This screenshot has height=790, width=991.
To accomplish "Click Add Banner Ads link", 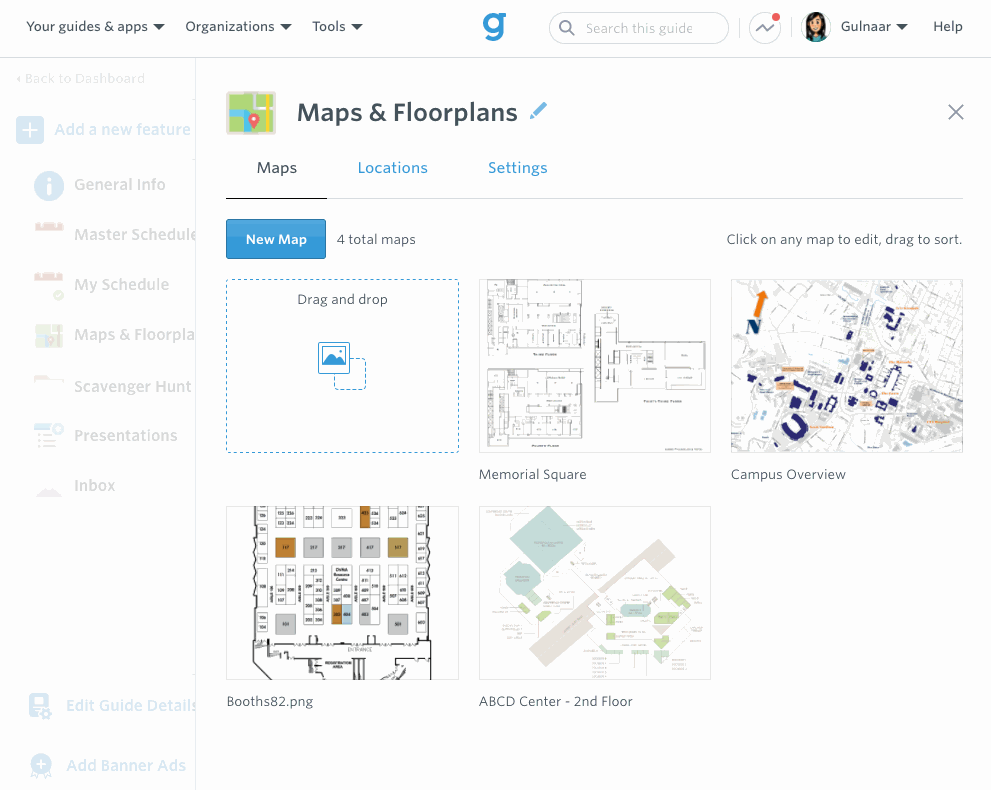I will click(x=126, y=765).
